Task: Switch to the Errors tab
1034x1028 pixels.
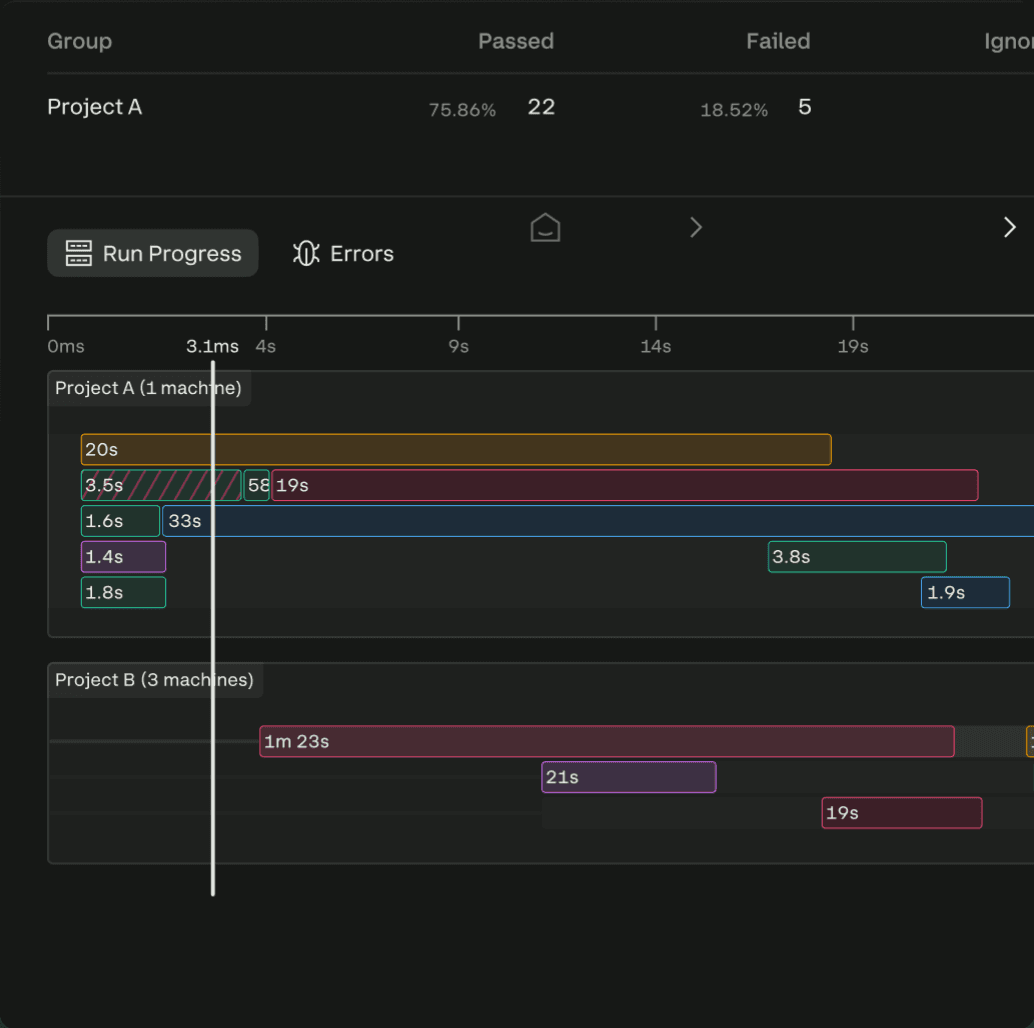Action: 344,253
